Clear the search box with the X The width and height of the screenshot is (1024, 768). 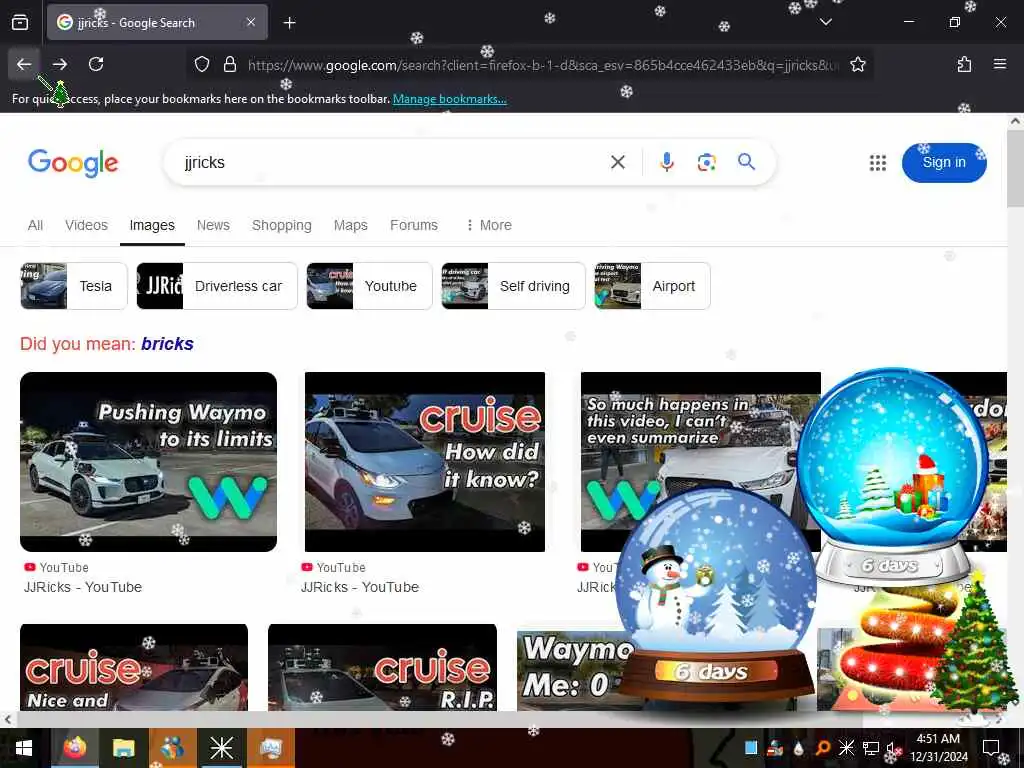[618, 162]
